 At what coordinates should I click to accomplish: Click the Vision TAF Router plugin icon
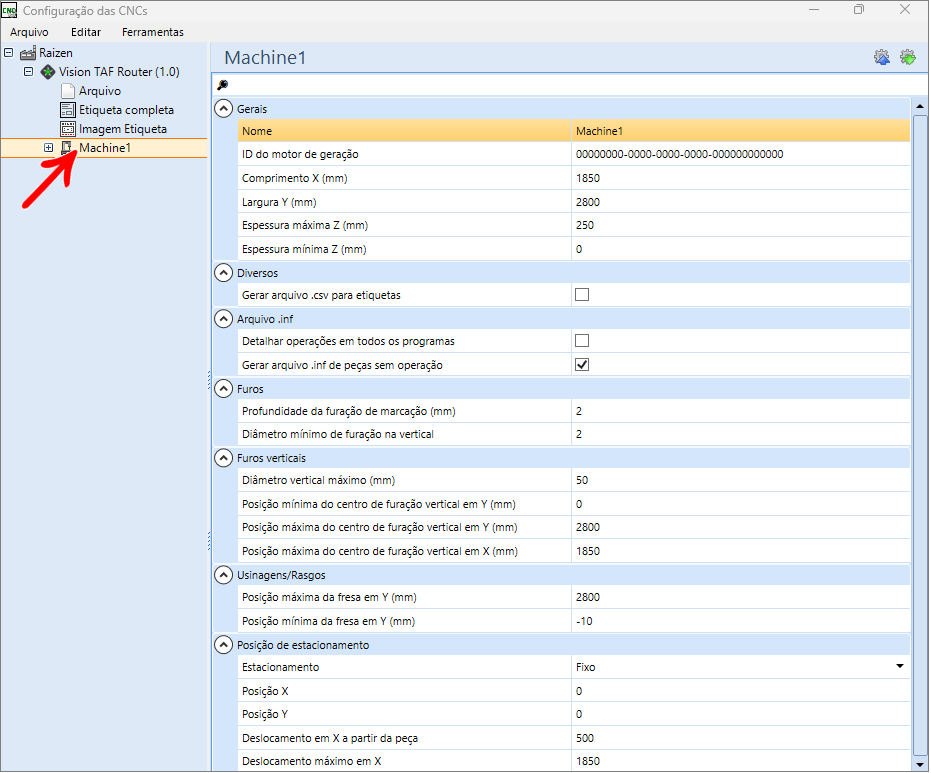(48, 72)
